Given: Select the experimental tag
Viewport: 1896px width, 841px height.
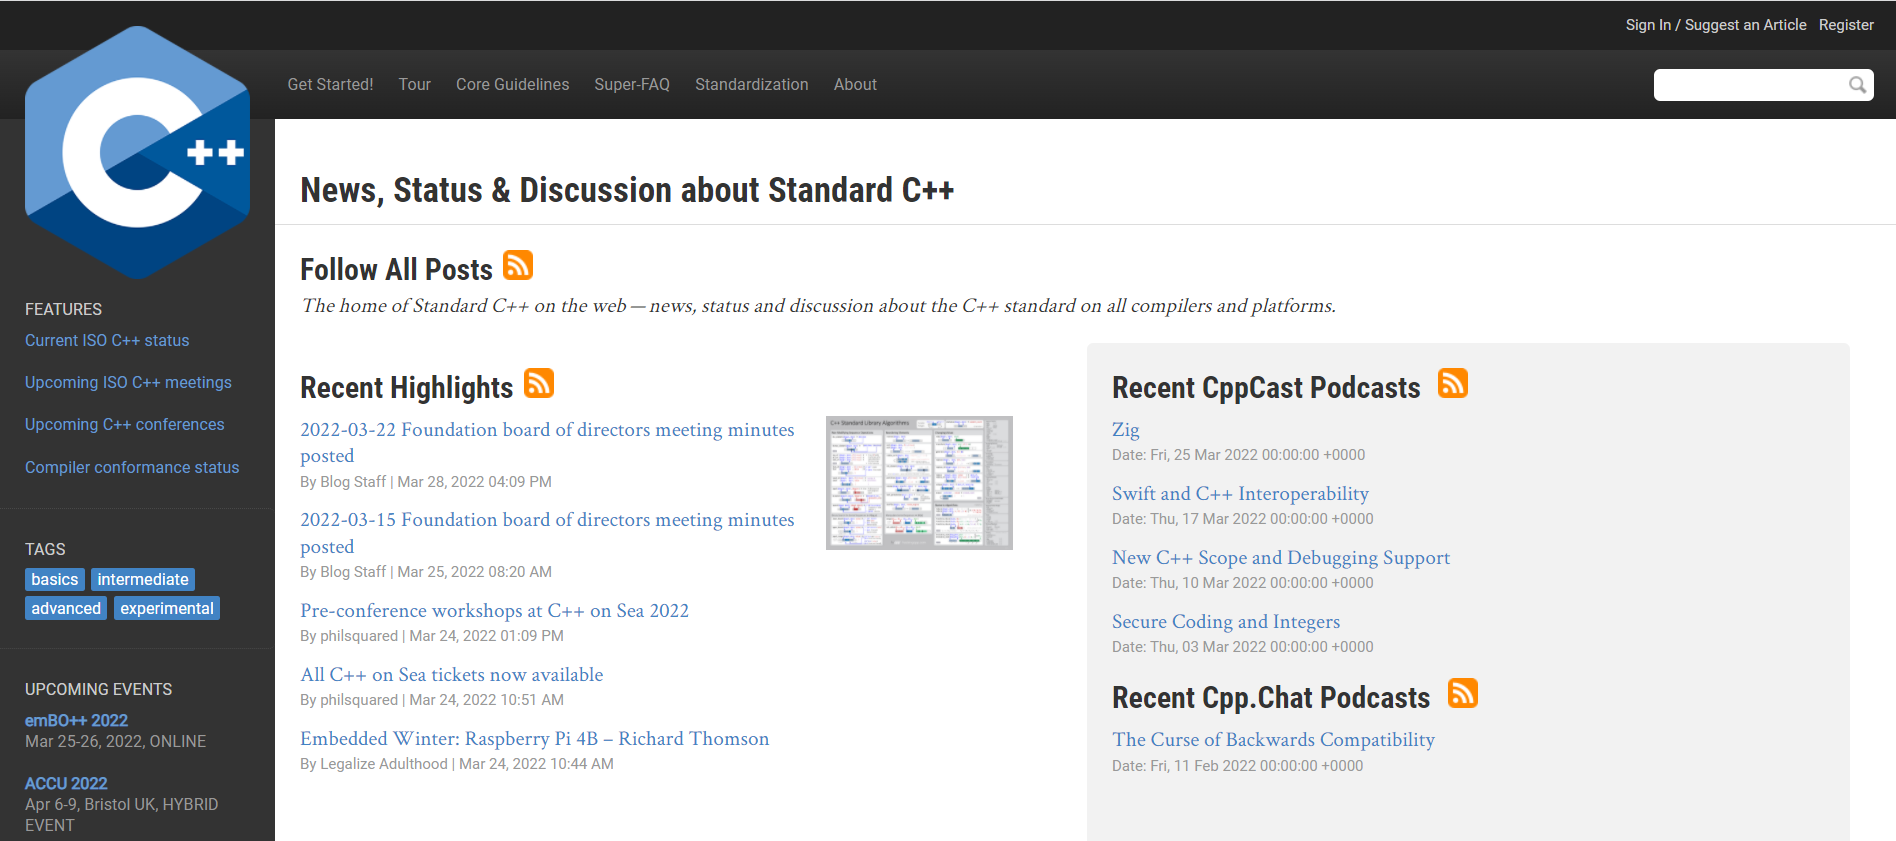Looking at the screenshot, I should pos(167,609).
